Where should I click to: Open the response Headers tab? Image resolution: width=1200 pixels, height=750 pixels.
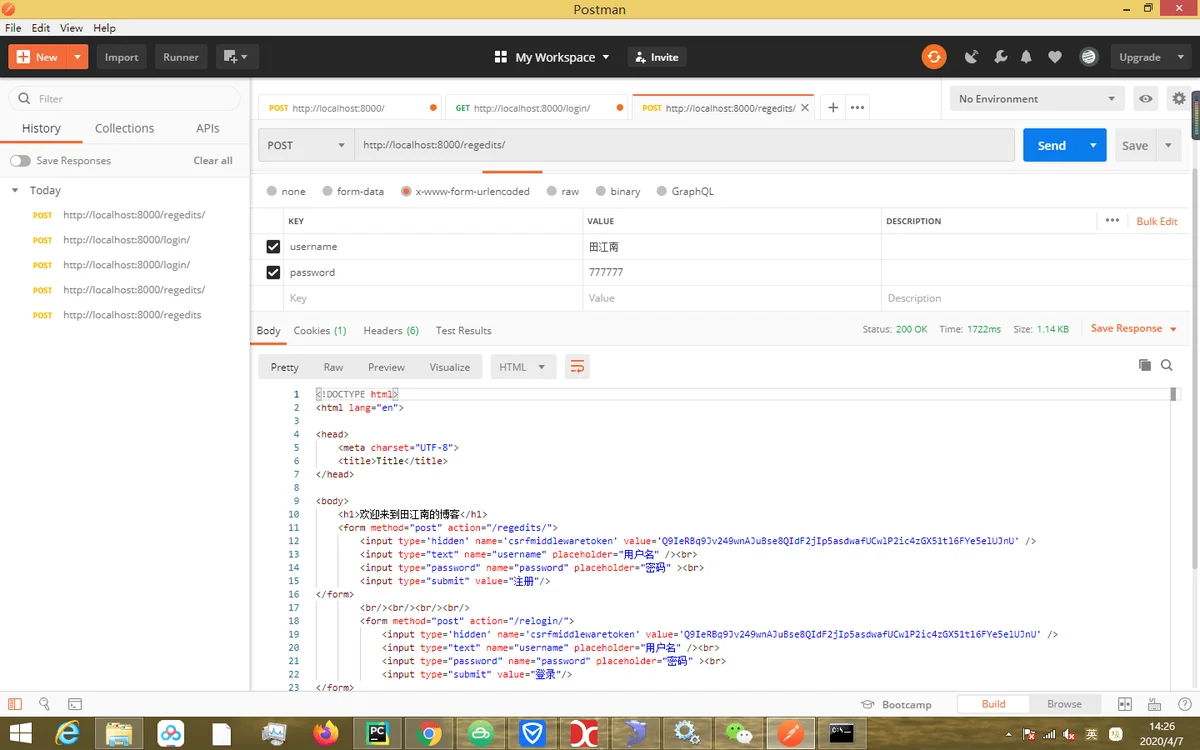[x=391, y=330]
